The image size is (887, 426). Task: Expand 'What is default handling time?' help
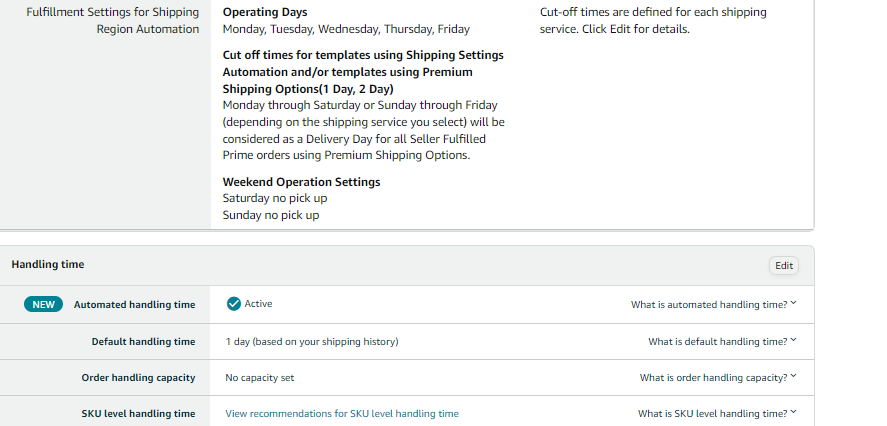(x=722, y=341)
